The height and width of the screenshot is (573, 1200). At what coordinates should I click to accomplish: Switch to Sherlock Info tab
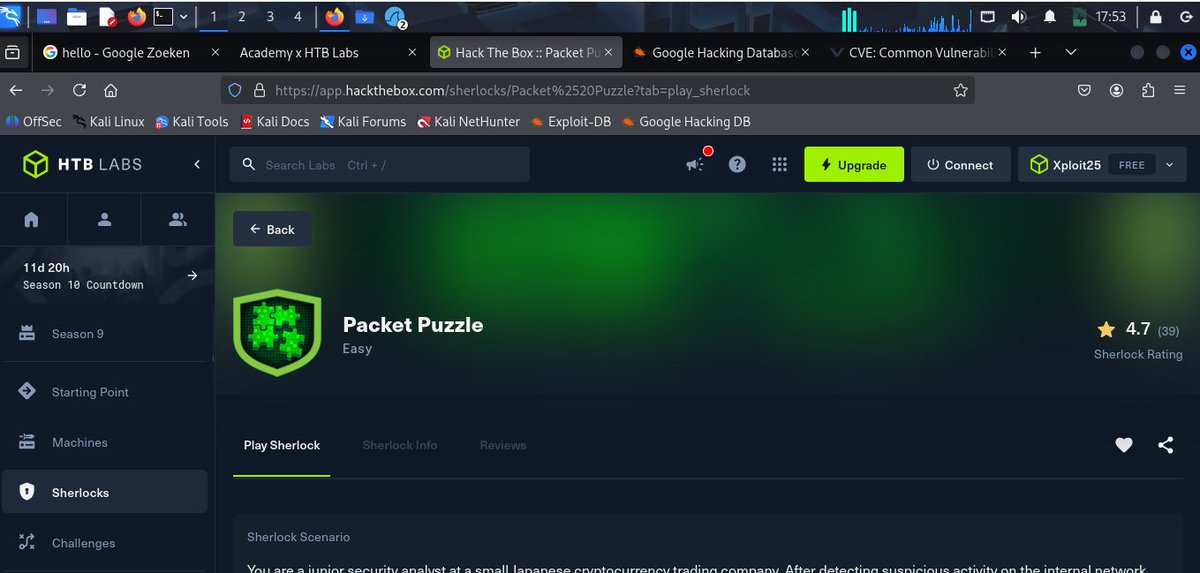[400, 445]
